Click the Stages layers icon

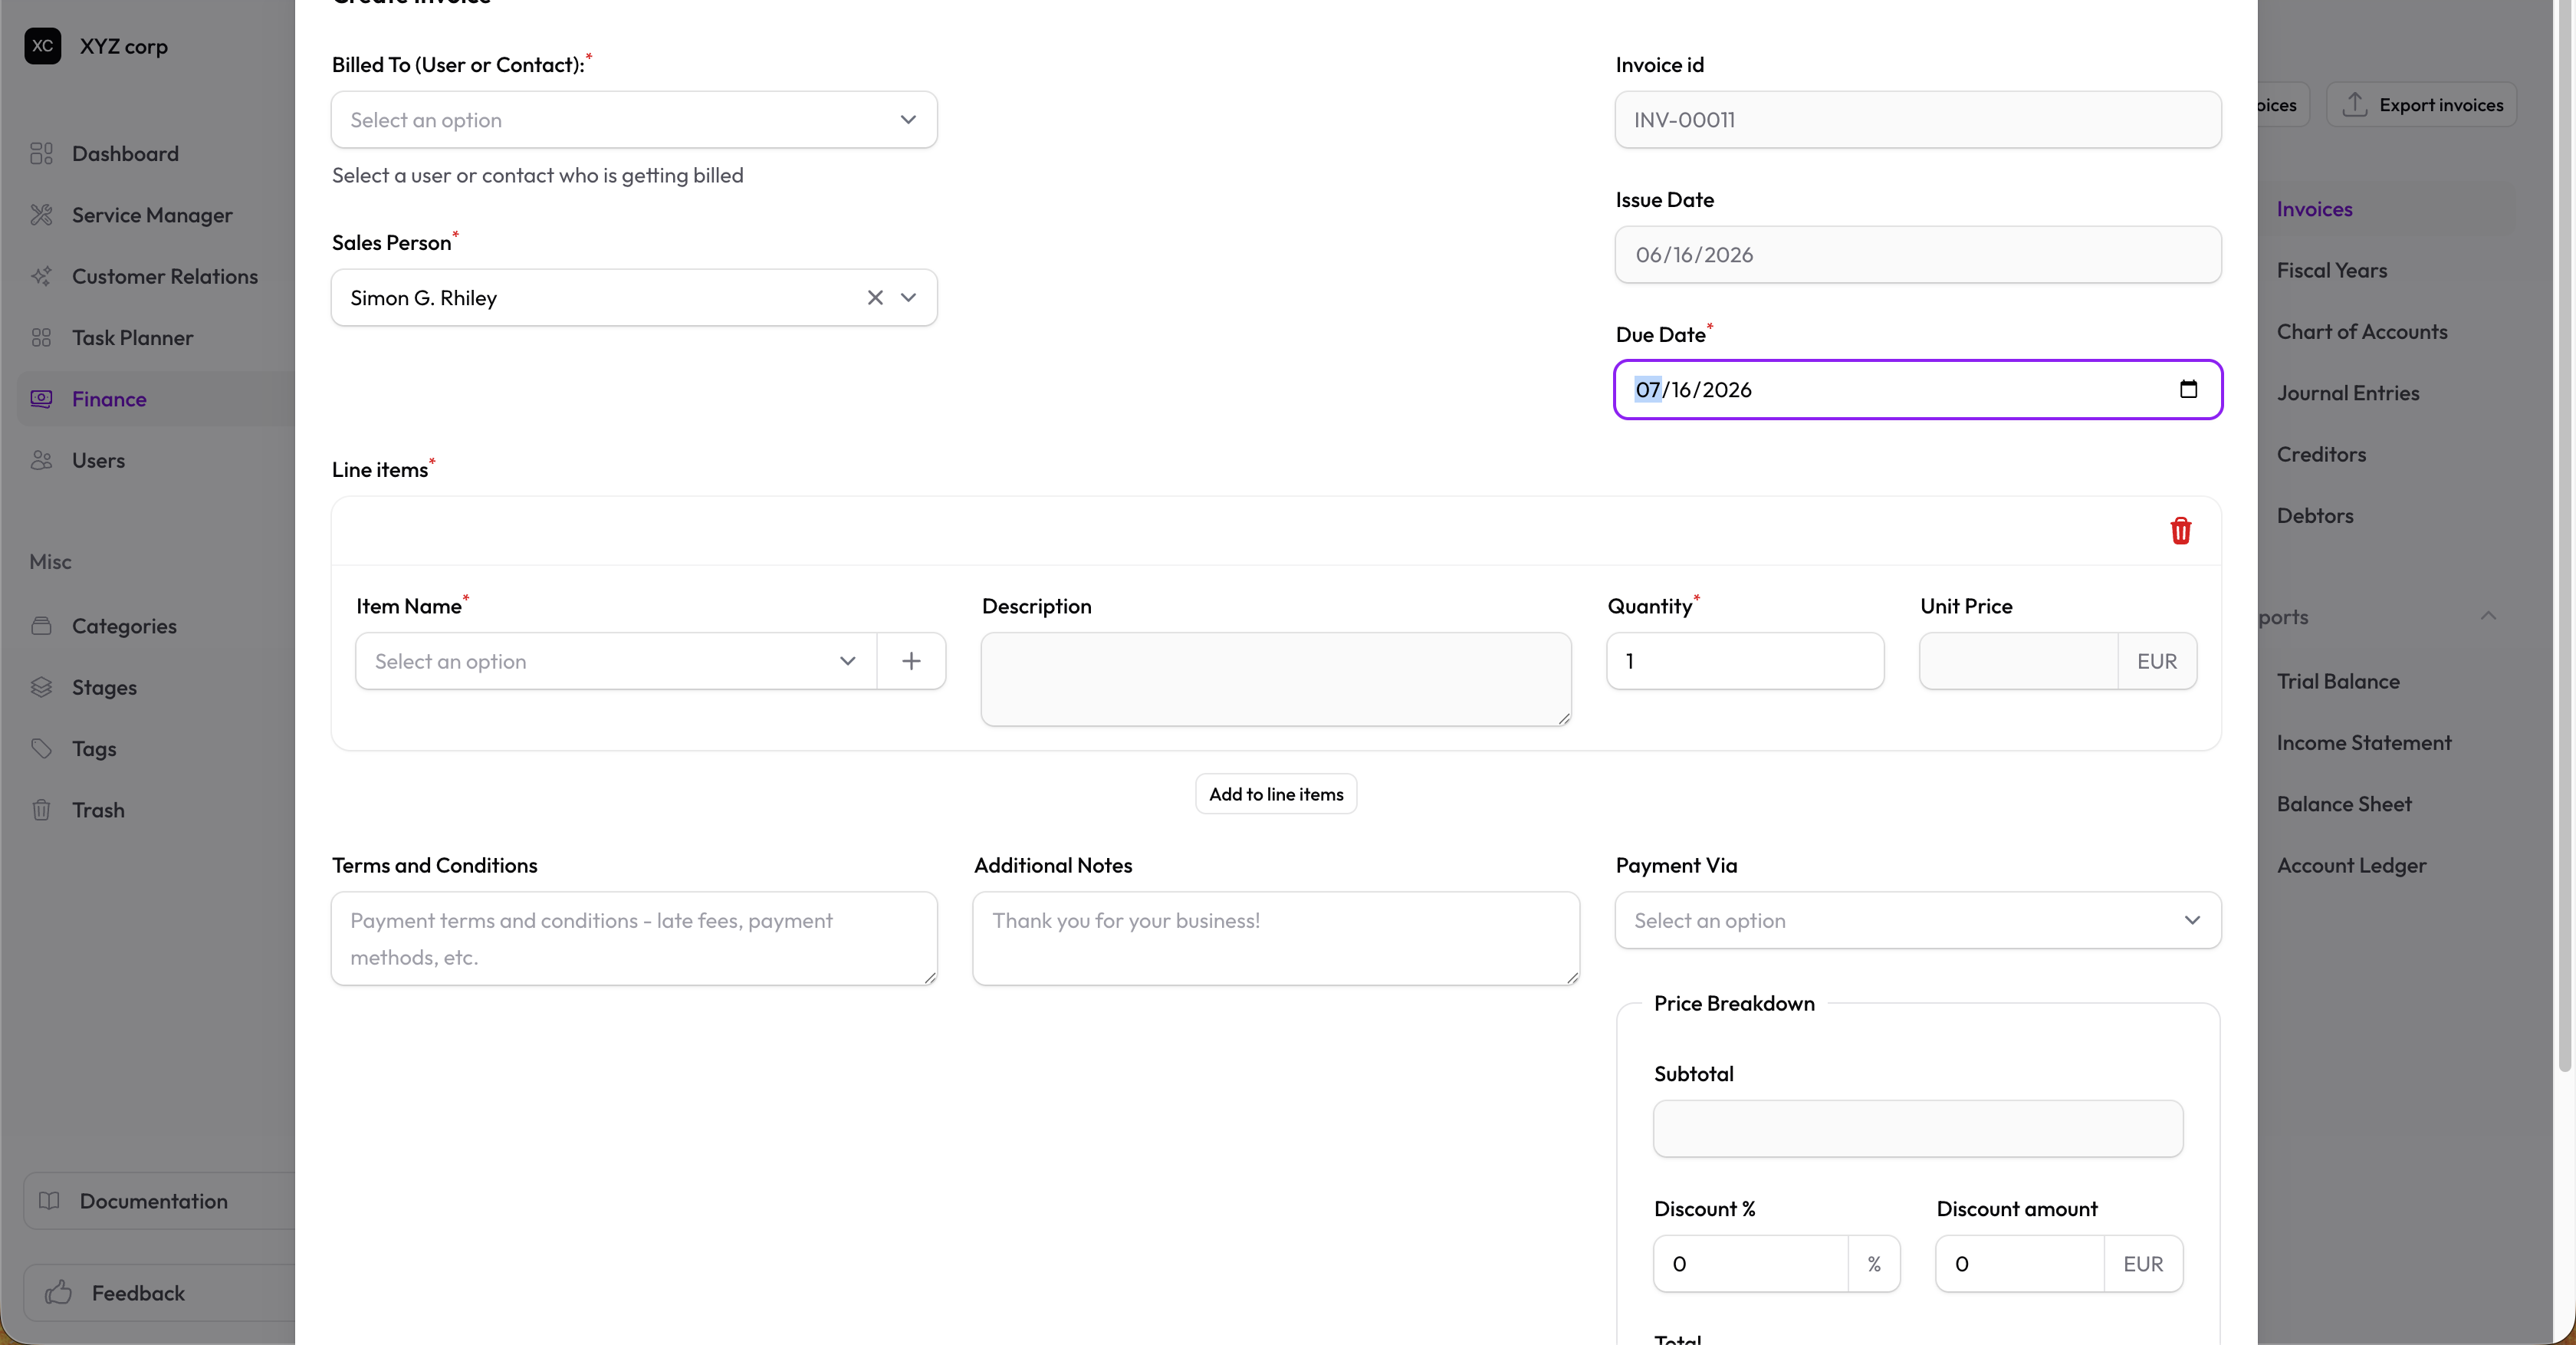coord(41,687)
